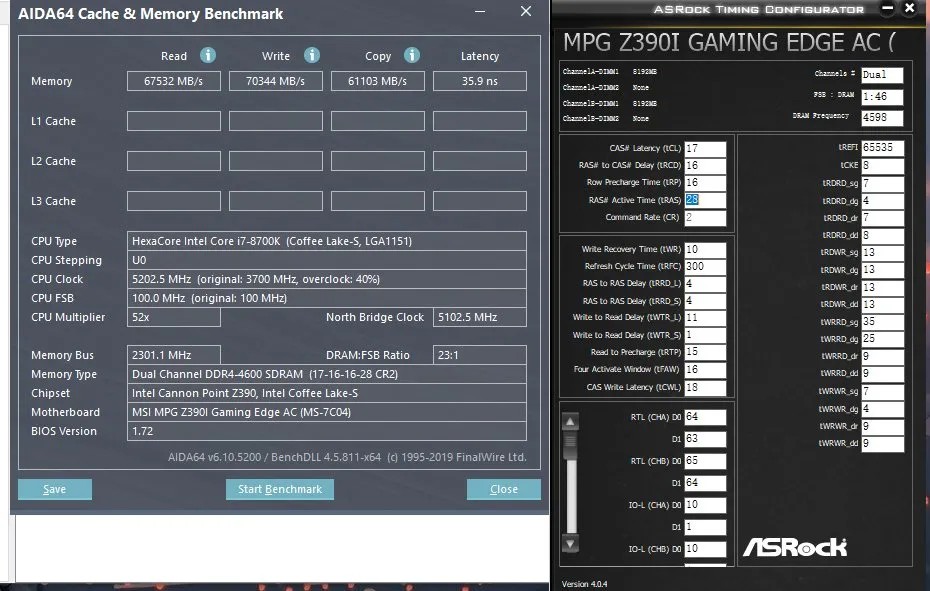Click the Copy bandwidth info icon
This screenshot has height=591, width=930.
(411, 56)
